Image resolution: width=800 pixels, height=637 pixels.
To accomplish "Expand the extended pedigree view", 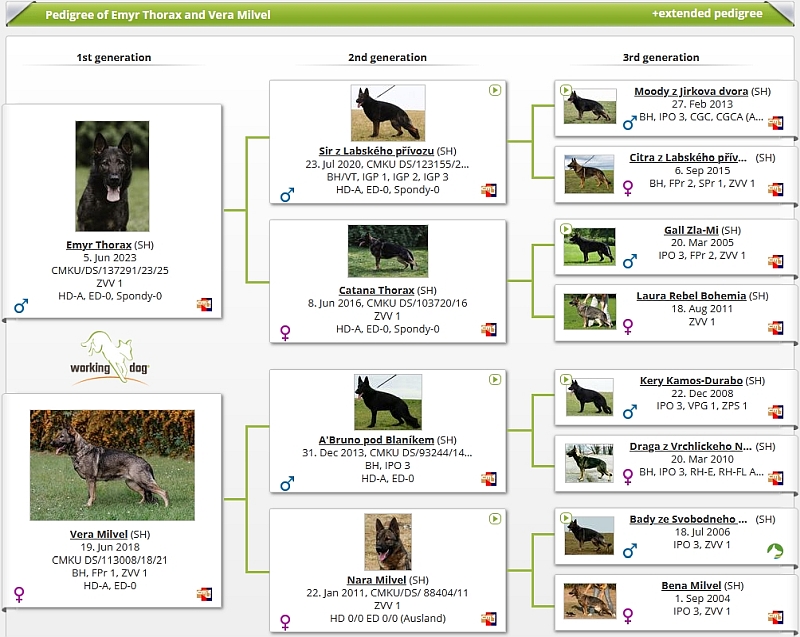I will click(x=706, y=14).
